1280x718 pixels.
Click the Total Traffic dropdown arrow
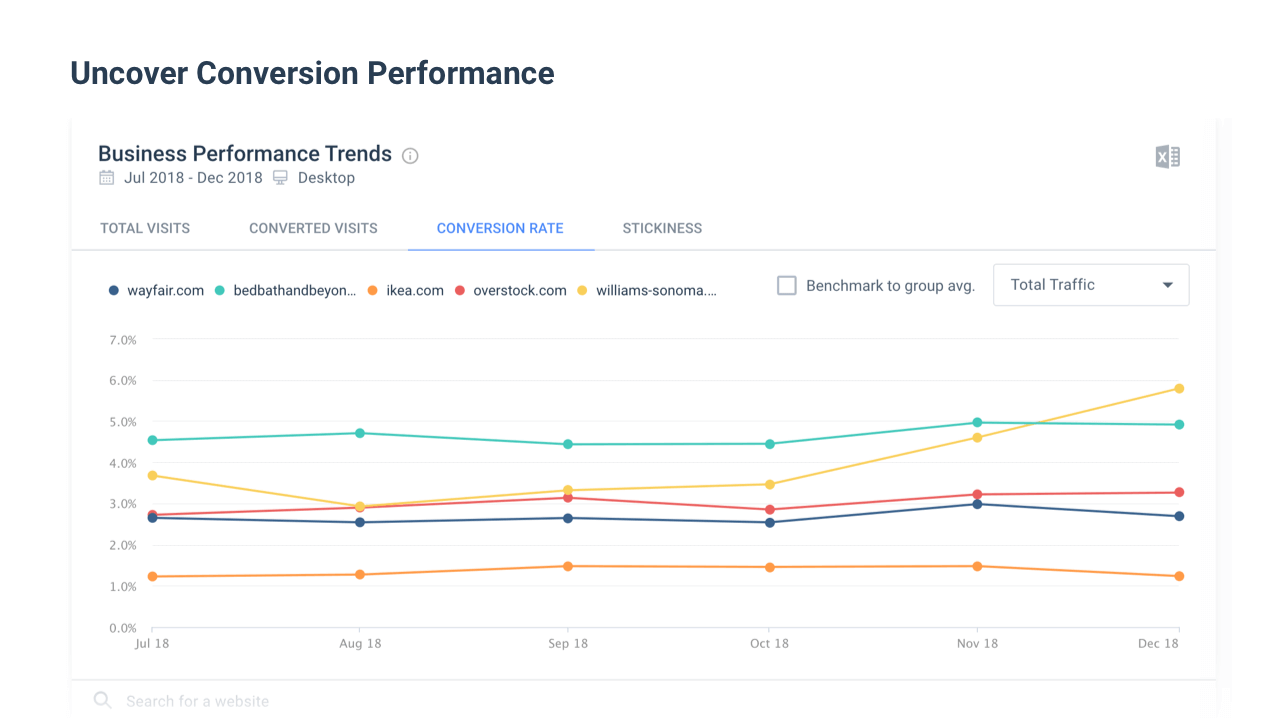[1167, 285]
